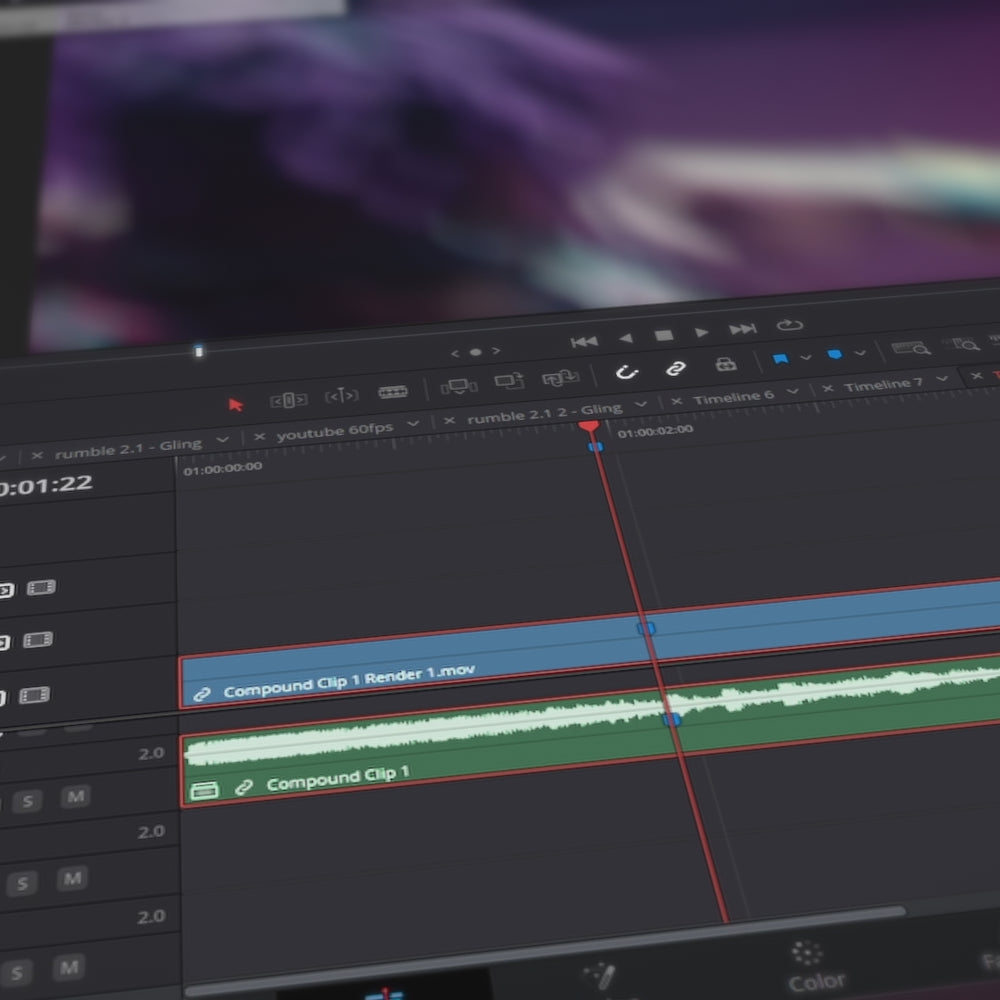1000x1000 pixels.
Task: Open the marker color dropdown arrow
Action: point(860,353)
